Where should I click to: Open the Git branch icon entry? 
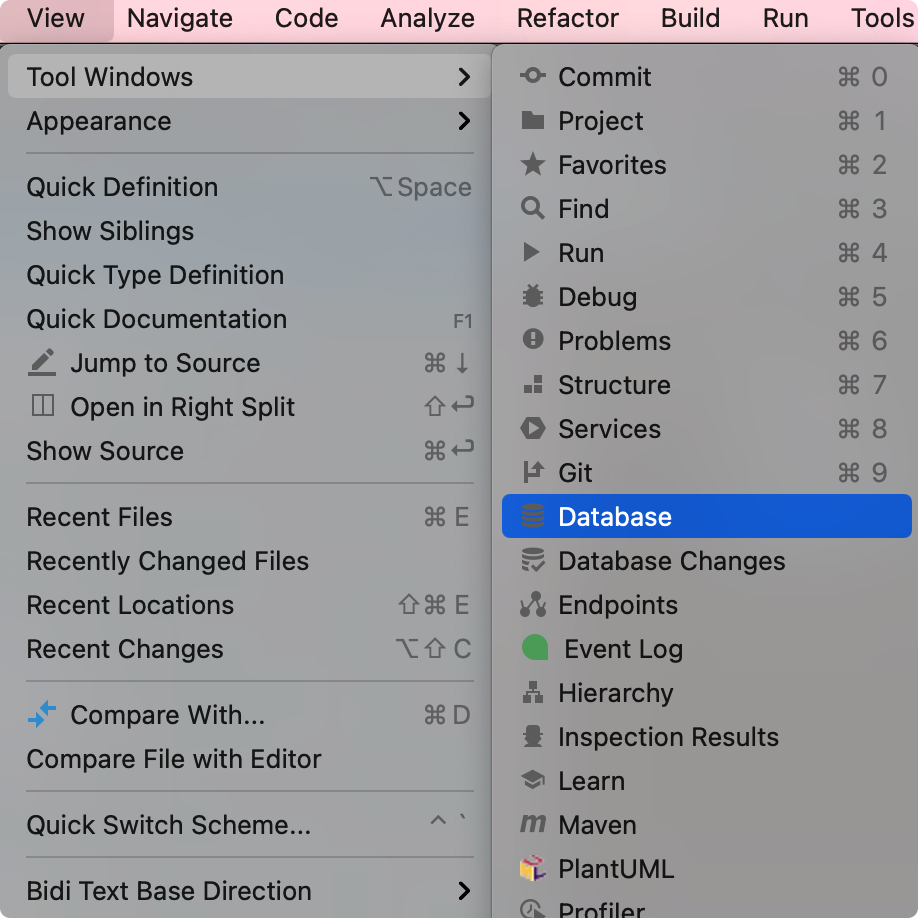[532, 472]
